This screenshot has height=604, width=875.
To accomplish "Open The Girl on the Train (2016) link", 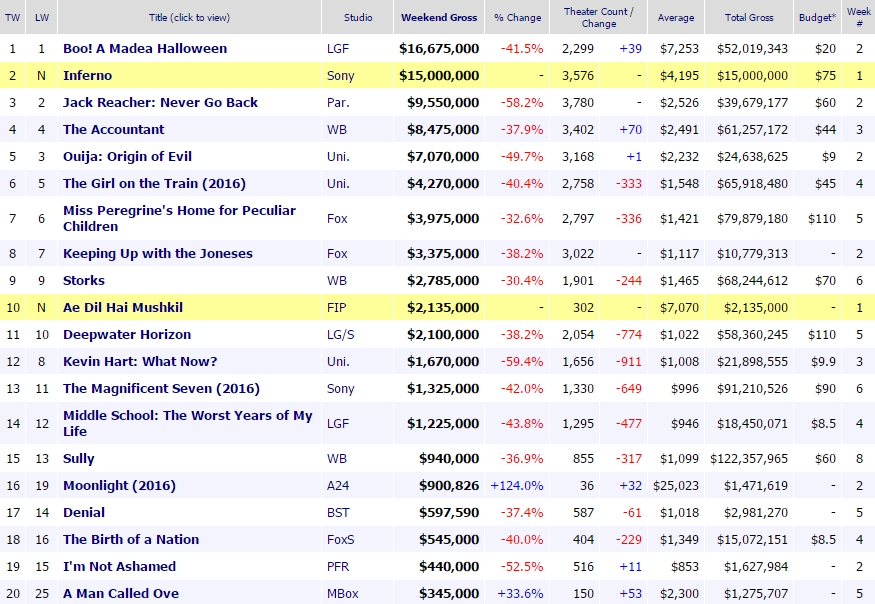I will coord(154,184).
